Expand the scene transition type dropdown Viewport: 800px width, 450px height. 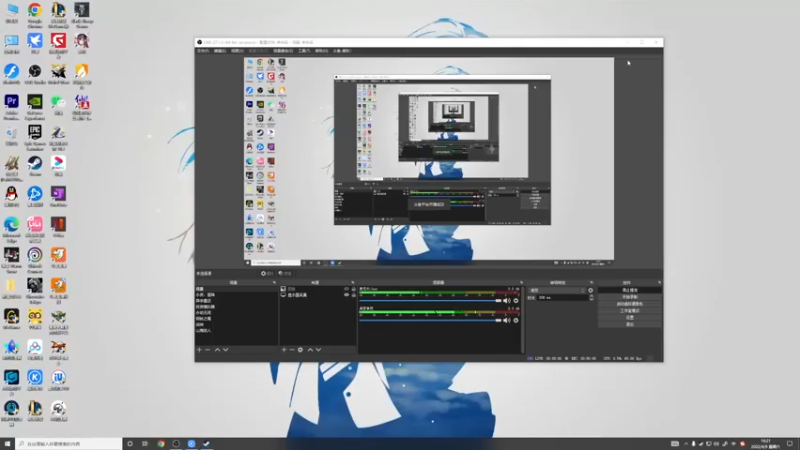pos(557,290)
